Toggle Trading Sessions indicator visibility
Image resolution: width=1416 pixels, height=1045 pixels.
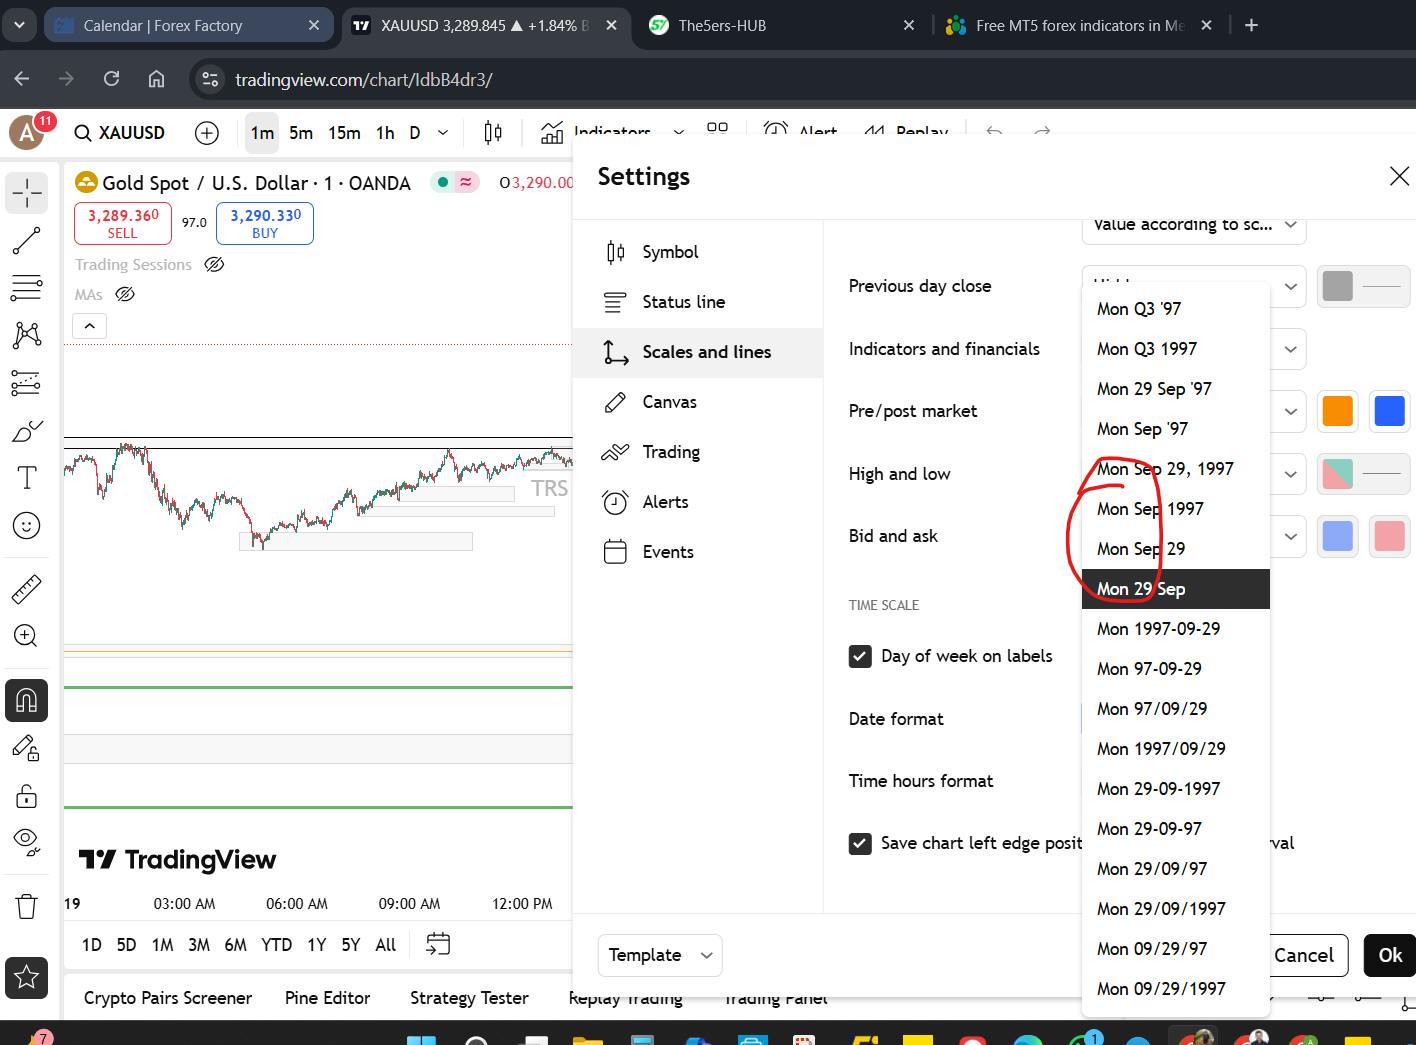click(214, 264)
